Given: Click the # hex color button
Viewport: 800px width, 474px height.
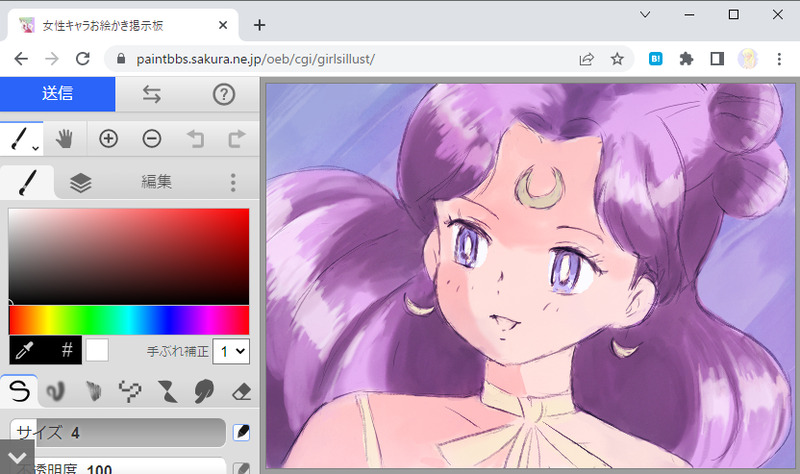Looking at the screenshot, I should pos(67,351).
